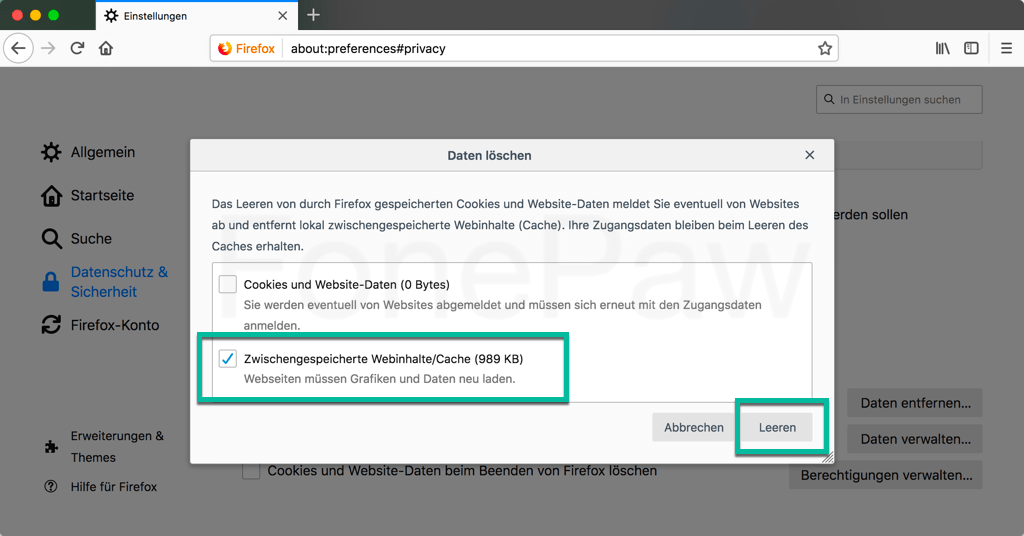Click the forward navigation arrow
Viewport: 1024px width, 536px height.
coord(48,48)
